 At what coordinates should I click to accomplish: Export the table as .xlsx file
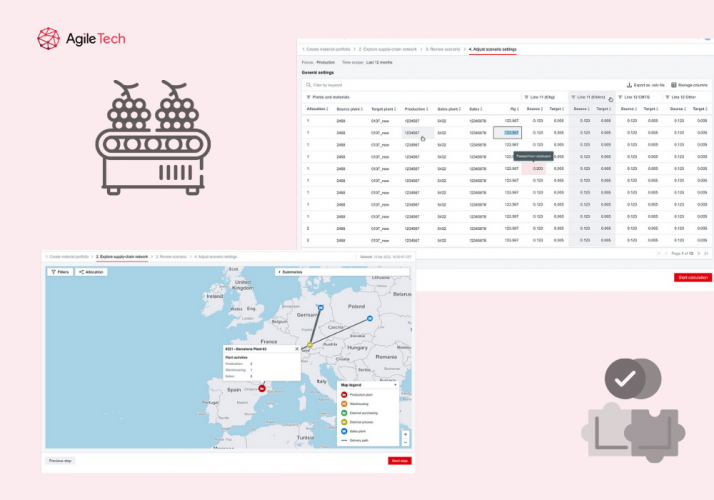pyautogui.click(x=643, y=85)
